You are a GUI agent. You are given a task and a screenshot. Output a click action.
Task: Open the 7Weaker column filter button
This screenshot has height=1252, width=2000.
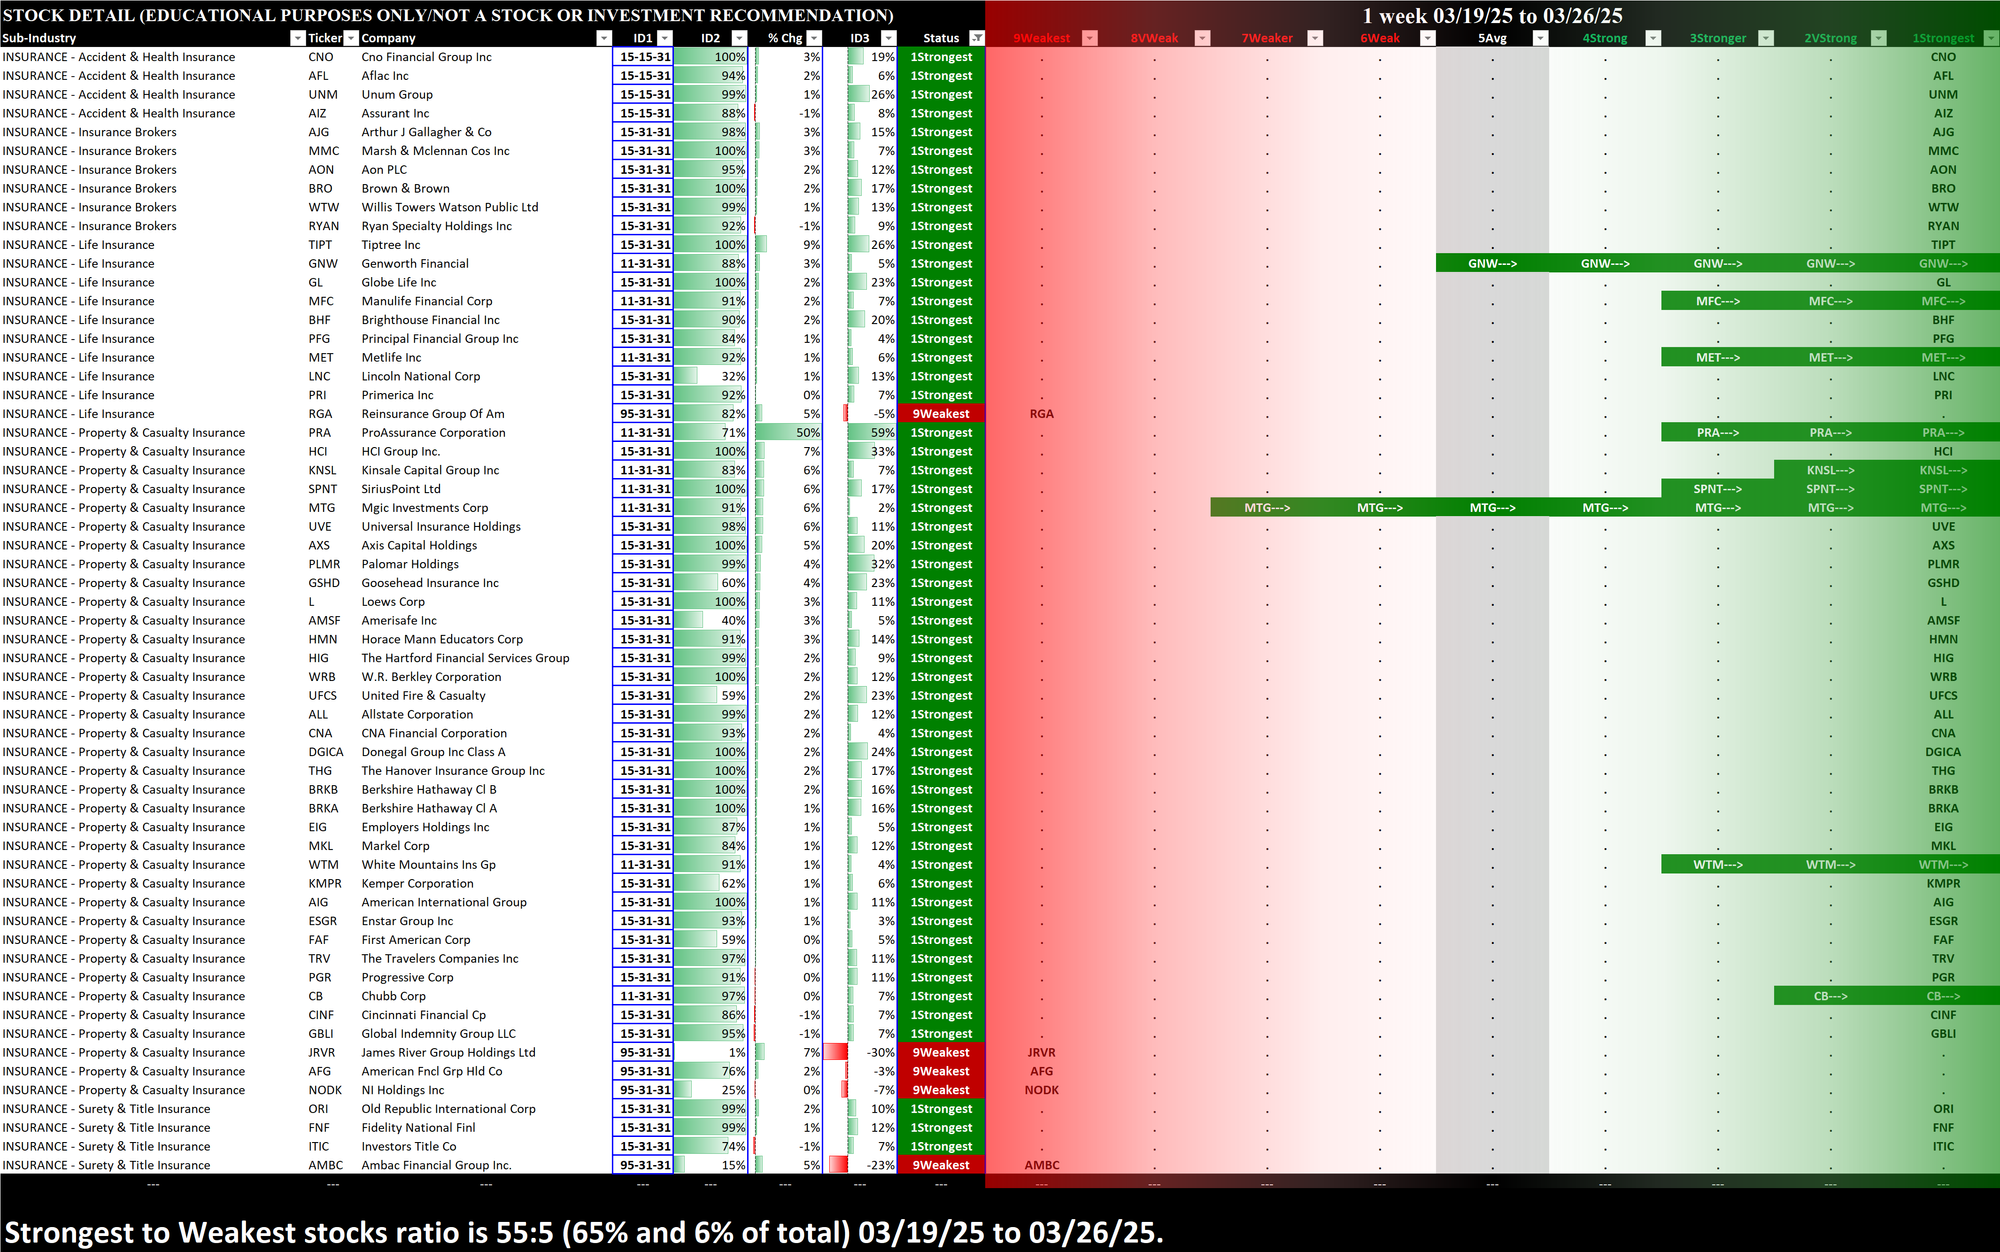pos(1315,38)
